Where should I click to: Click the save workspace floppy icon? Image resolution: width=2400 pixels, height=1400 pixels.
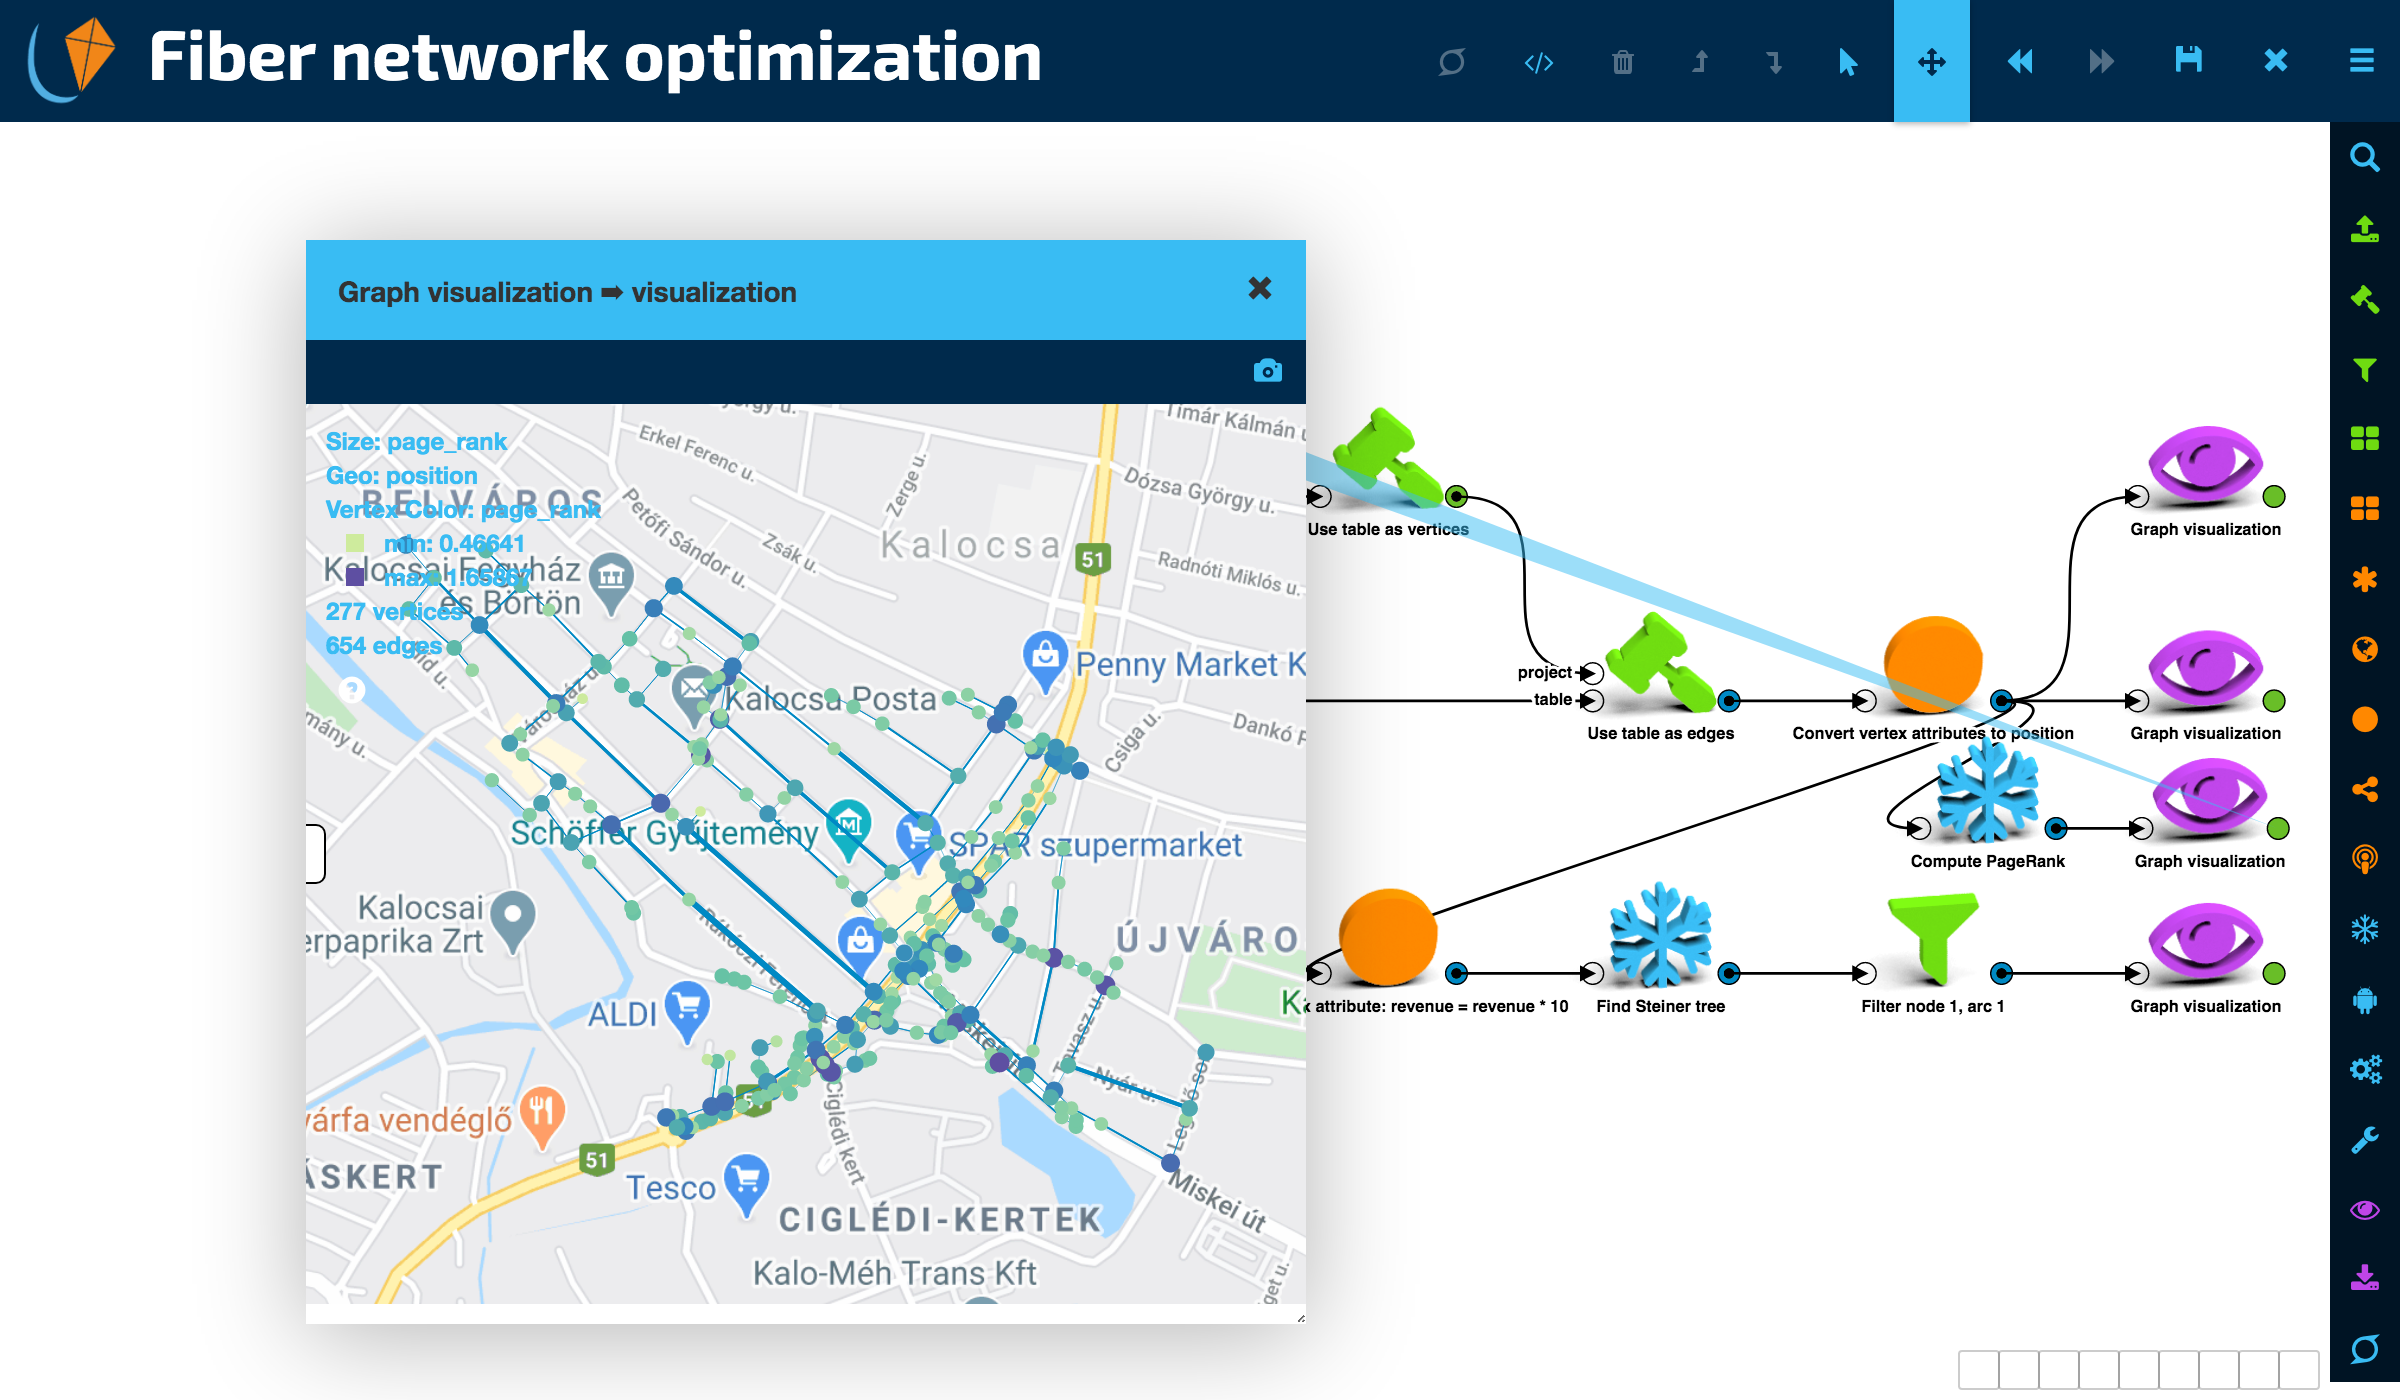(x=2188, y=61)
